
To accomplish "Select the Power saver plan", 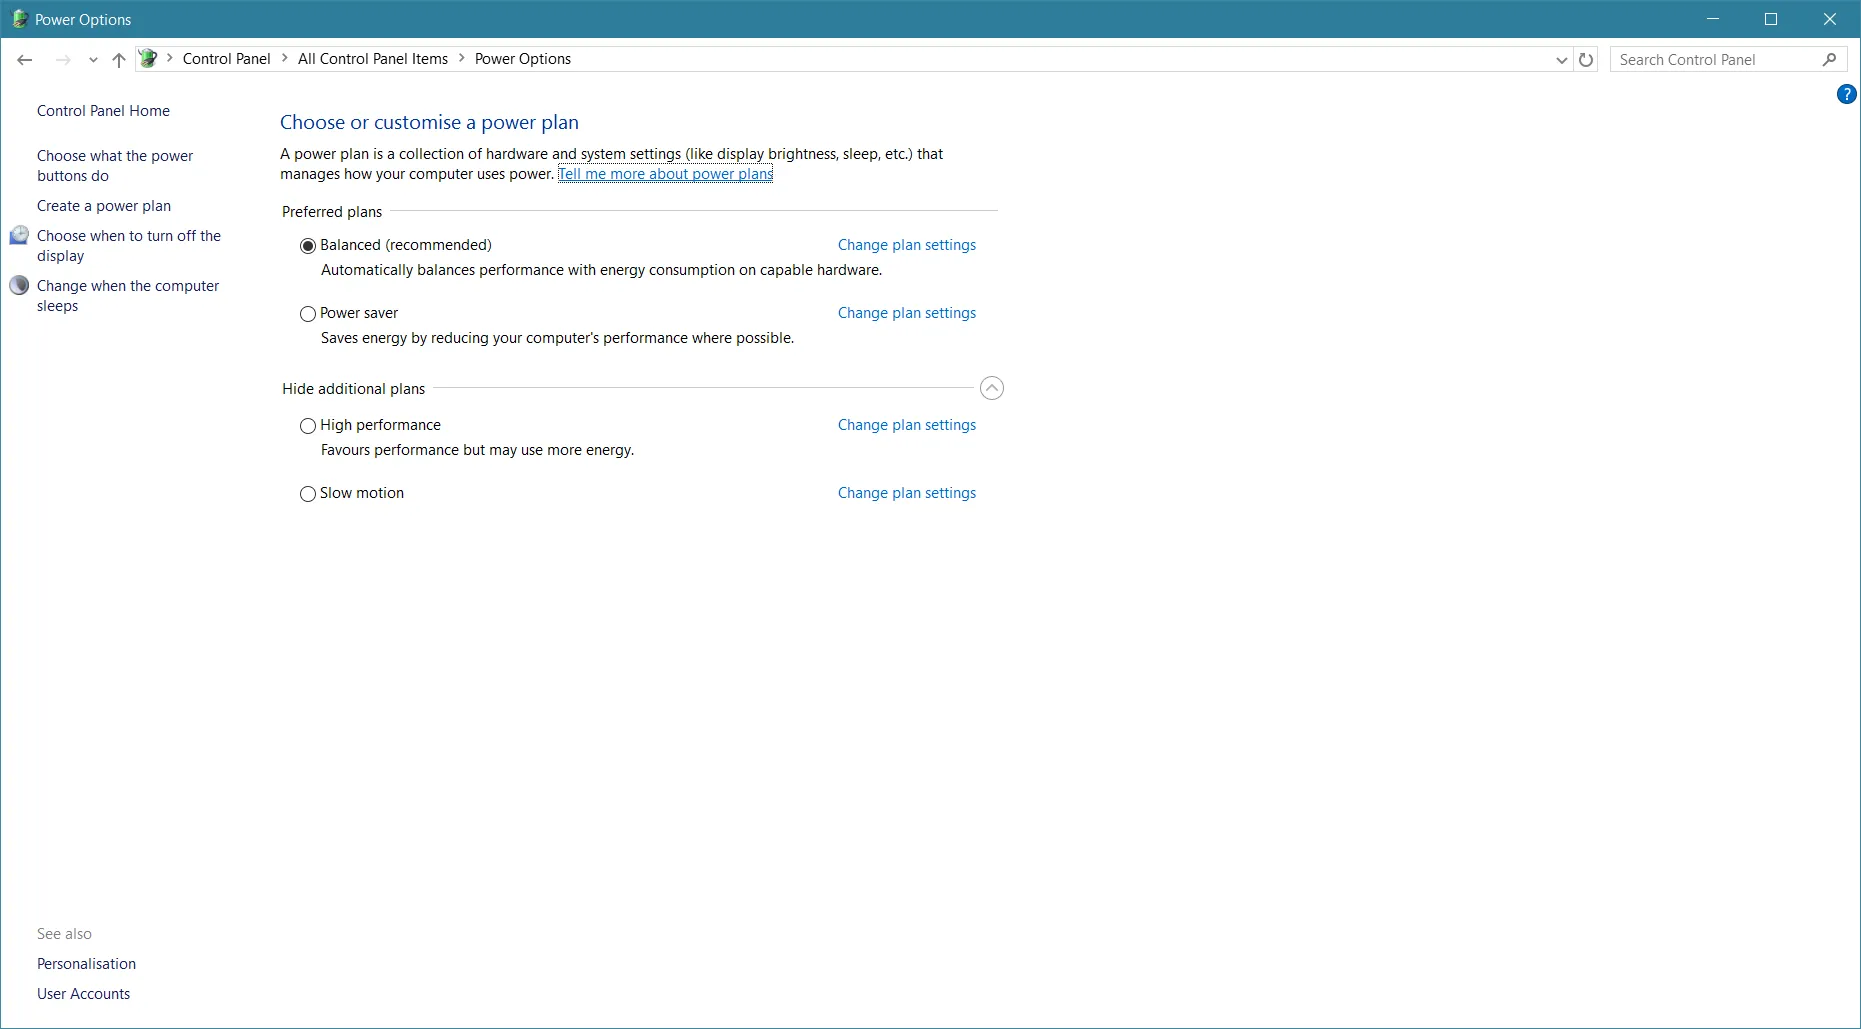I will [x=308, y=314].
